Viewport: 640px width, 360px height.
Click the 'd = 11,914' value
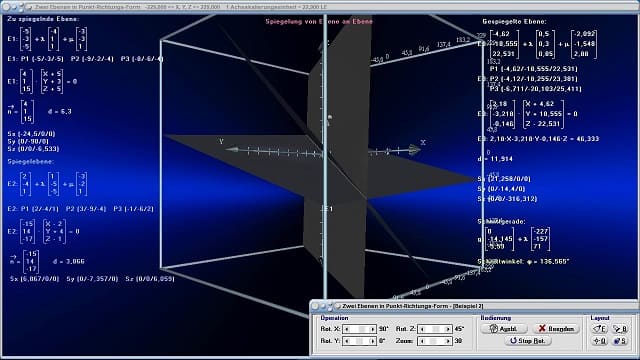[495, 159]
